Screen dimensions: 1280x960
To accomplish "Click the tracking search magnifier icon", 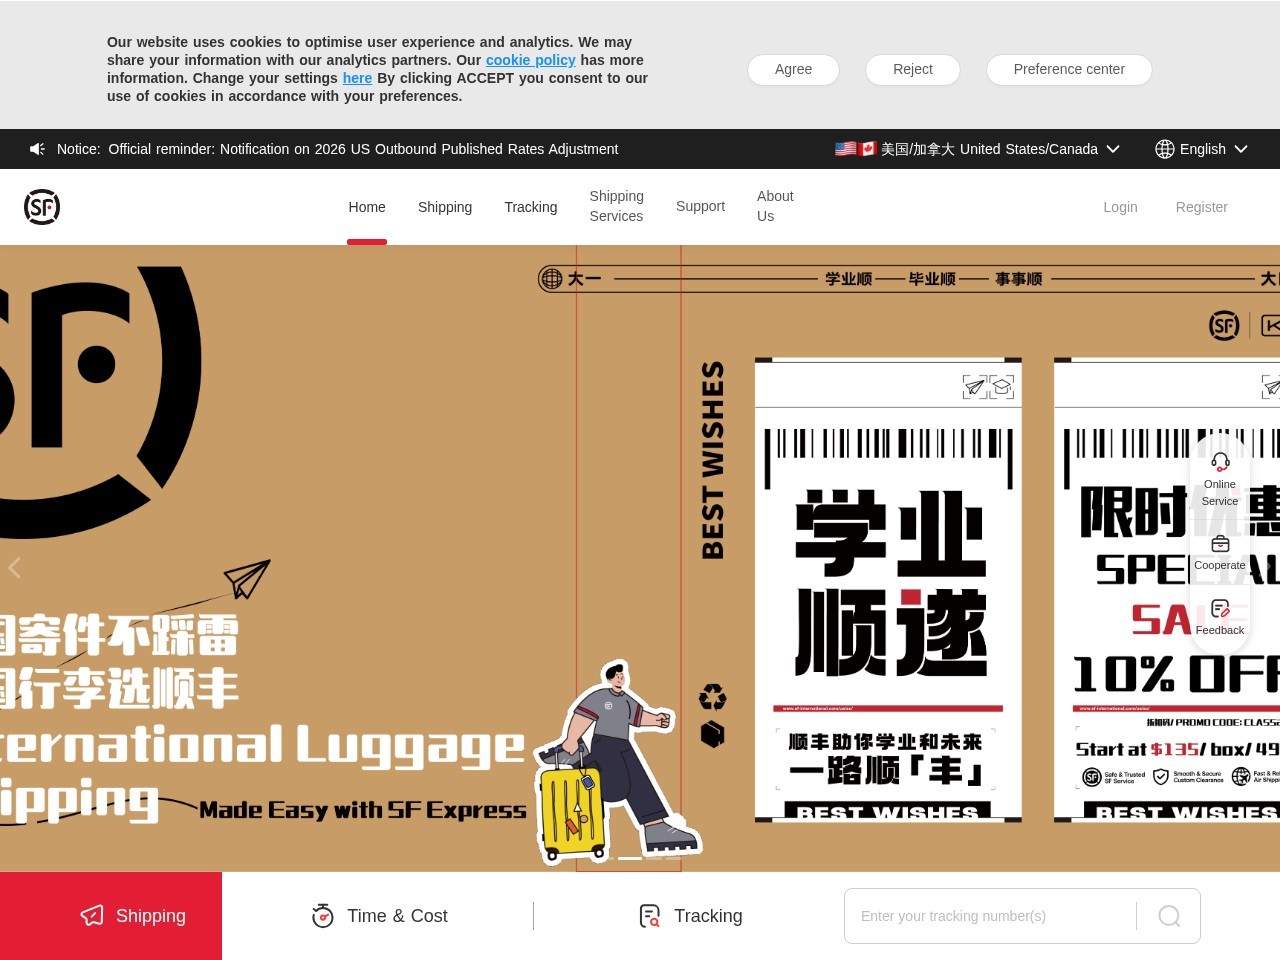I will 1168,915.
